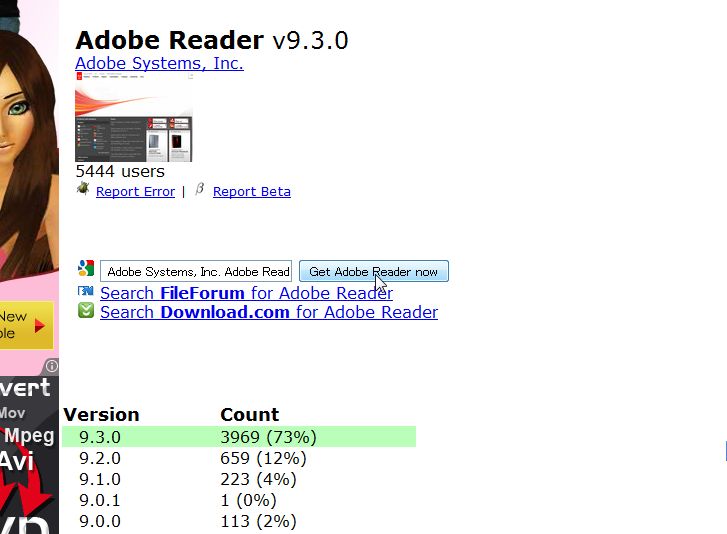Select the 1 (0%) count cell
This screenshot has height=534, width=727.
(249, 500)
